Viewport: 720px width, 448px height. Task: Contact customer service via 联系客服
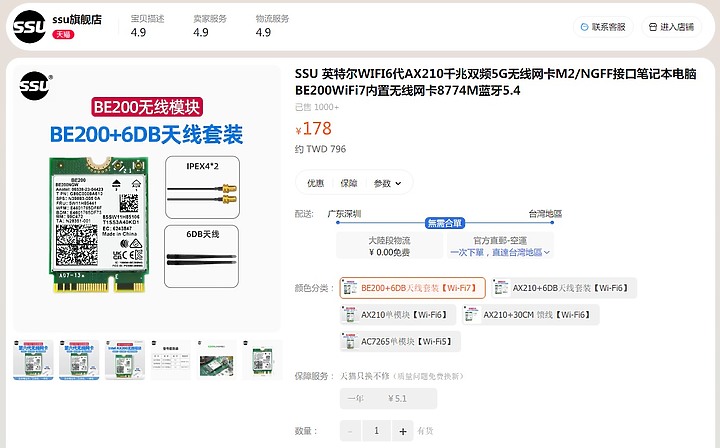[x=603, y=27]
